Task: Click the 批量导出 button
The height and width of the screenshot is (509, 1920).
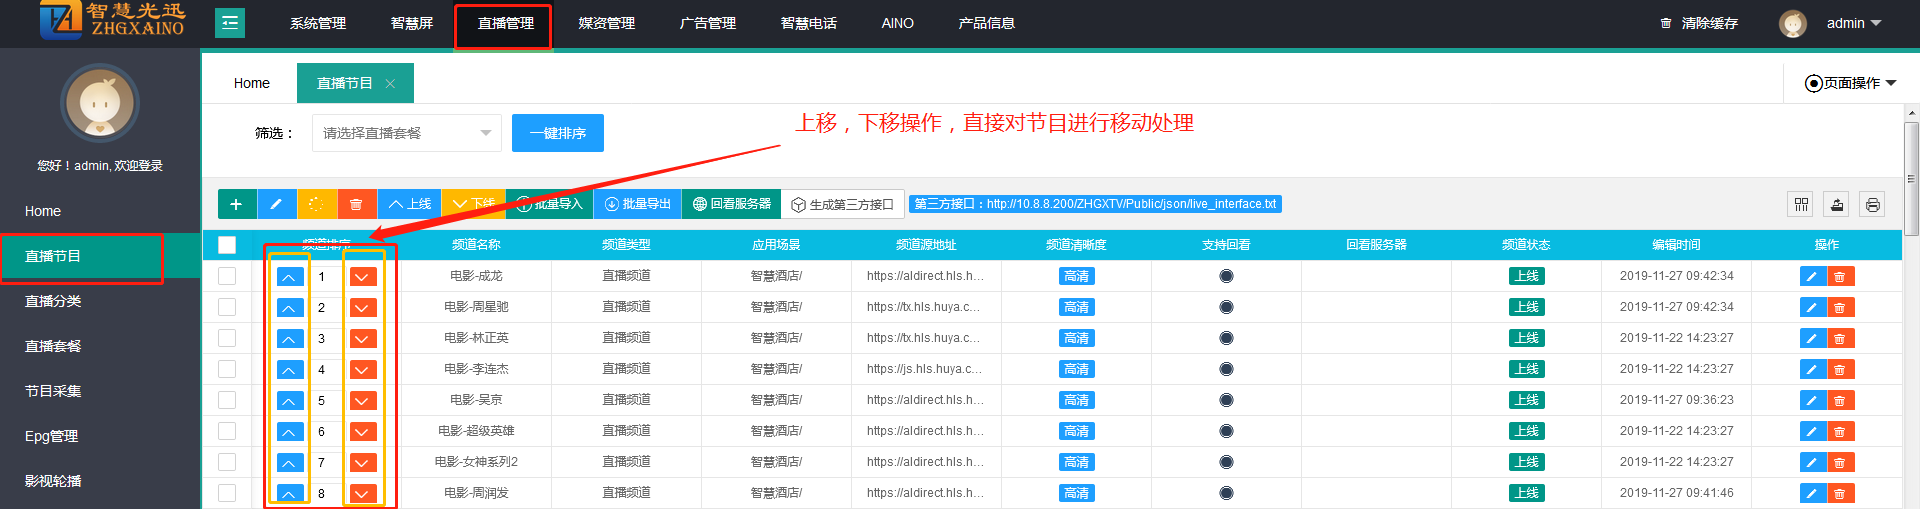Action: click(x=638, y=204)
